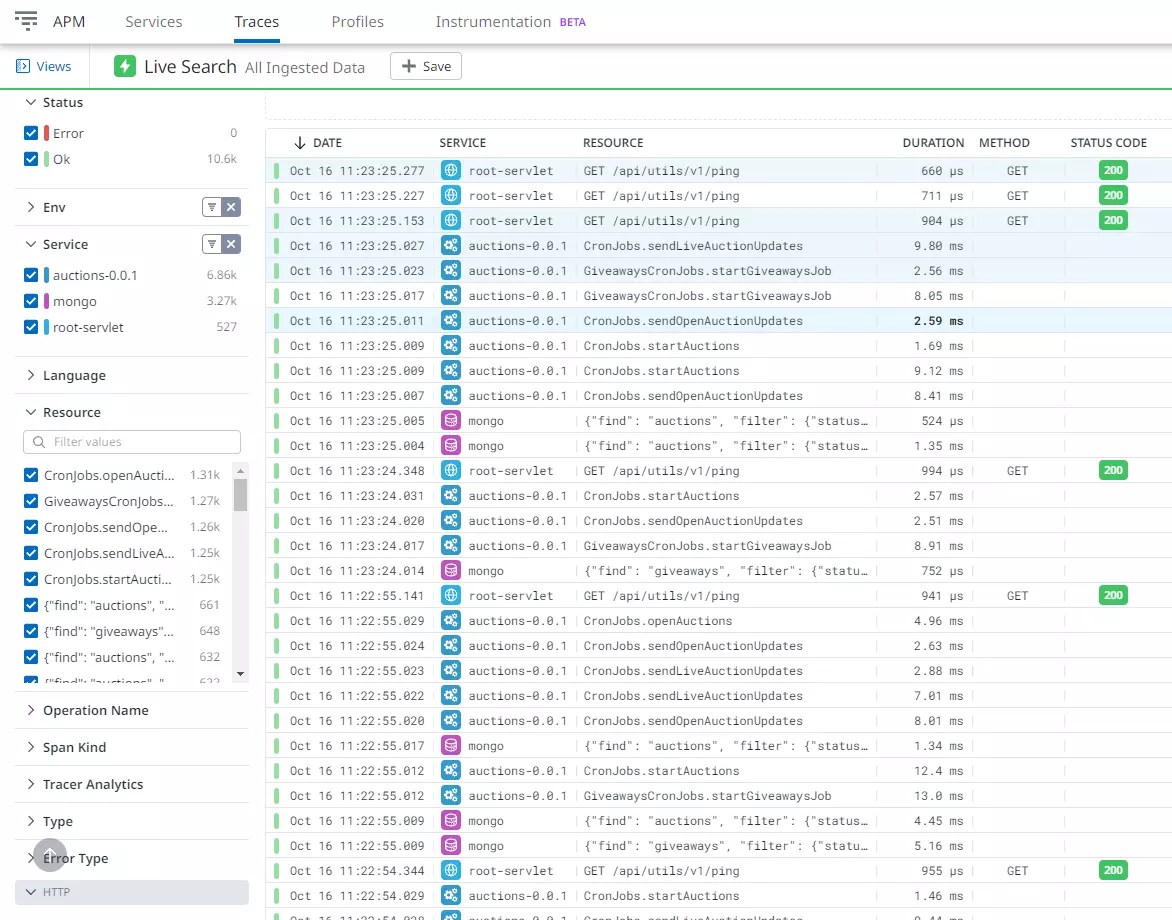The image size is (1172, 920).
Task: Click the Live Search lightning bolt icon
Action: point(124,65)
